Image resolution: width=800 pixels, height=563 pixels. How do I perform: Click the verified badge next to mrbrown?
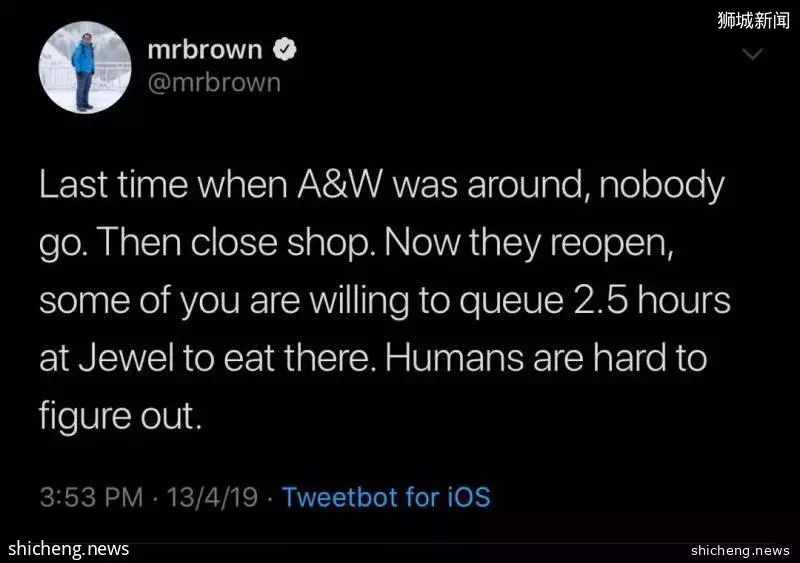tap(285, 50)
